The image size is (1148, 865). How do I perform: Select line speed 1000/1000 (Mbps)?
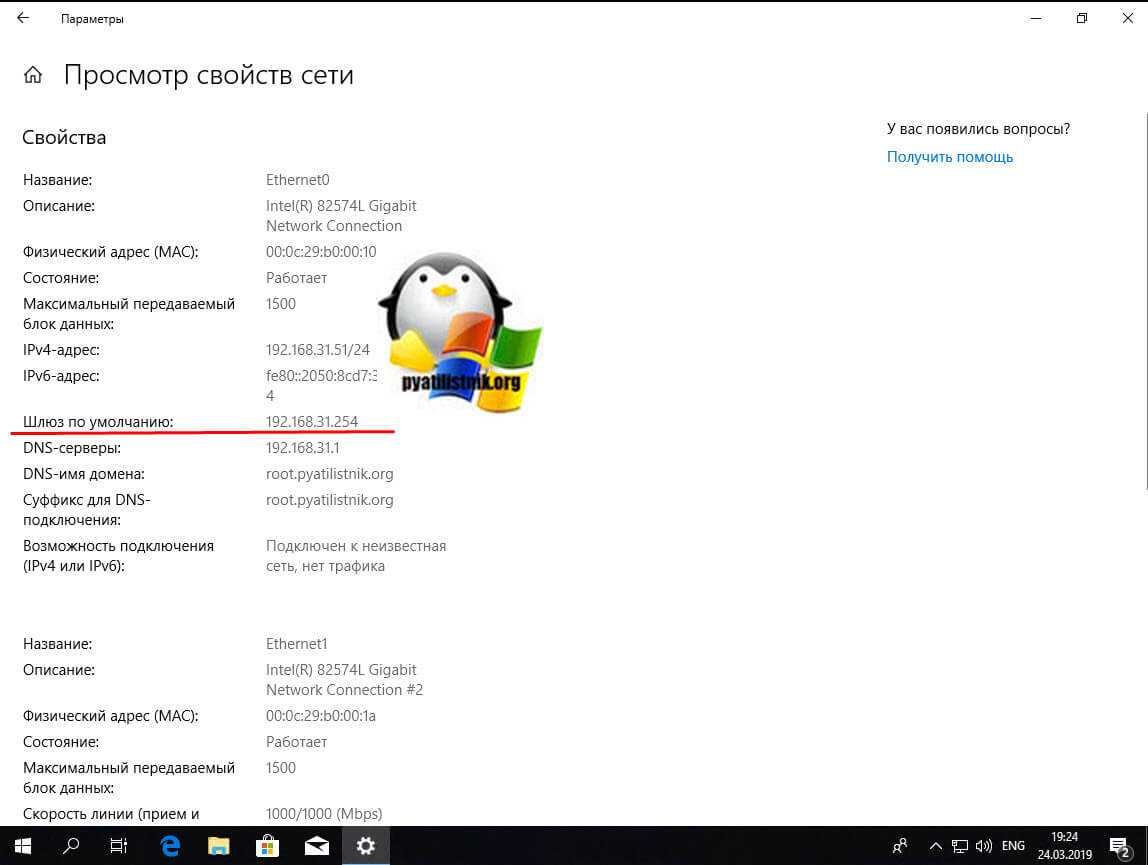[324, 814]
